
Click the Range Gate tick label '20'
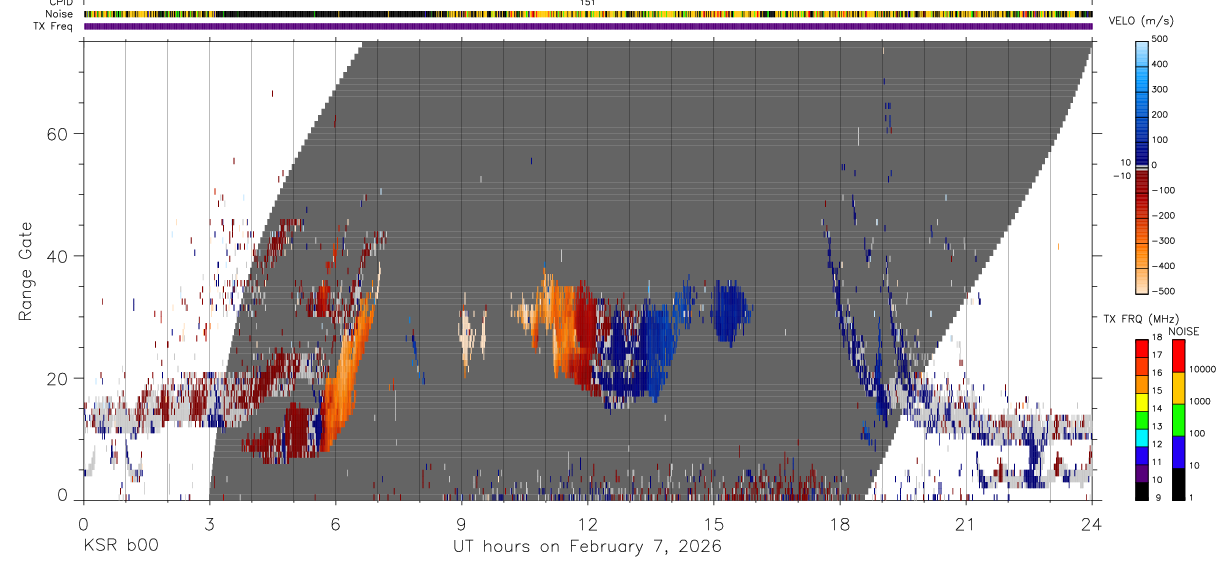tap(59, 379)
